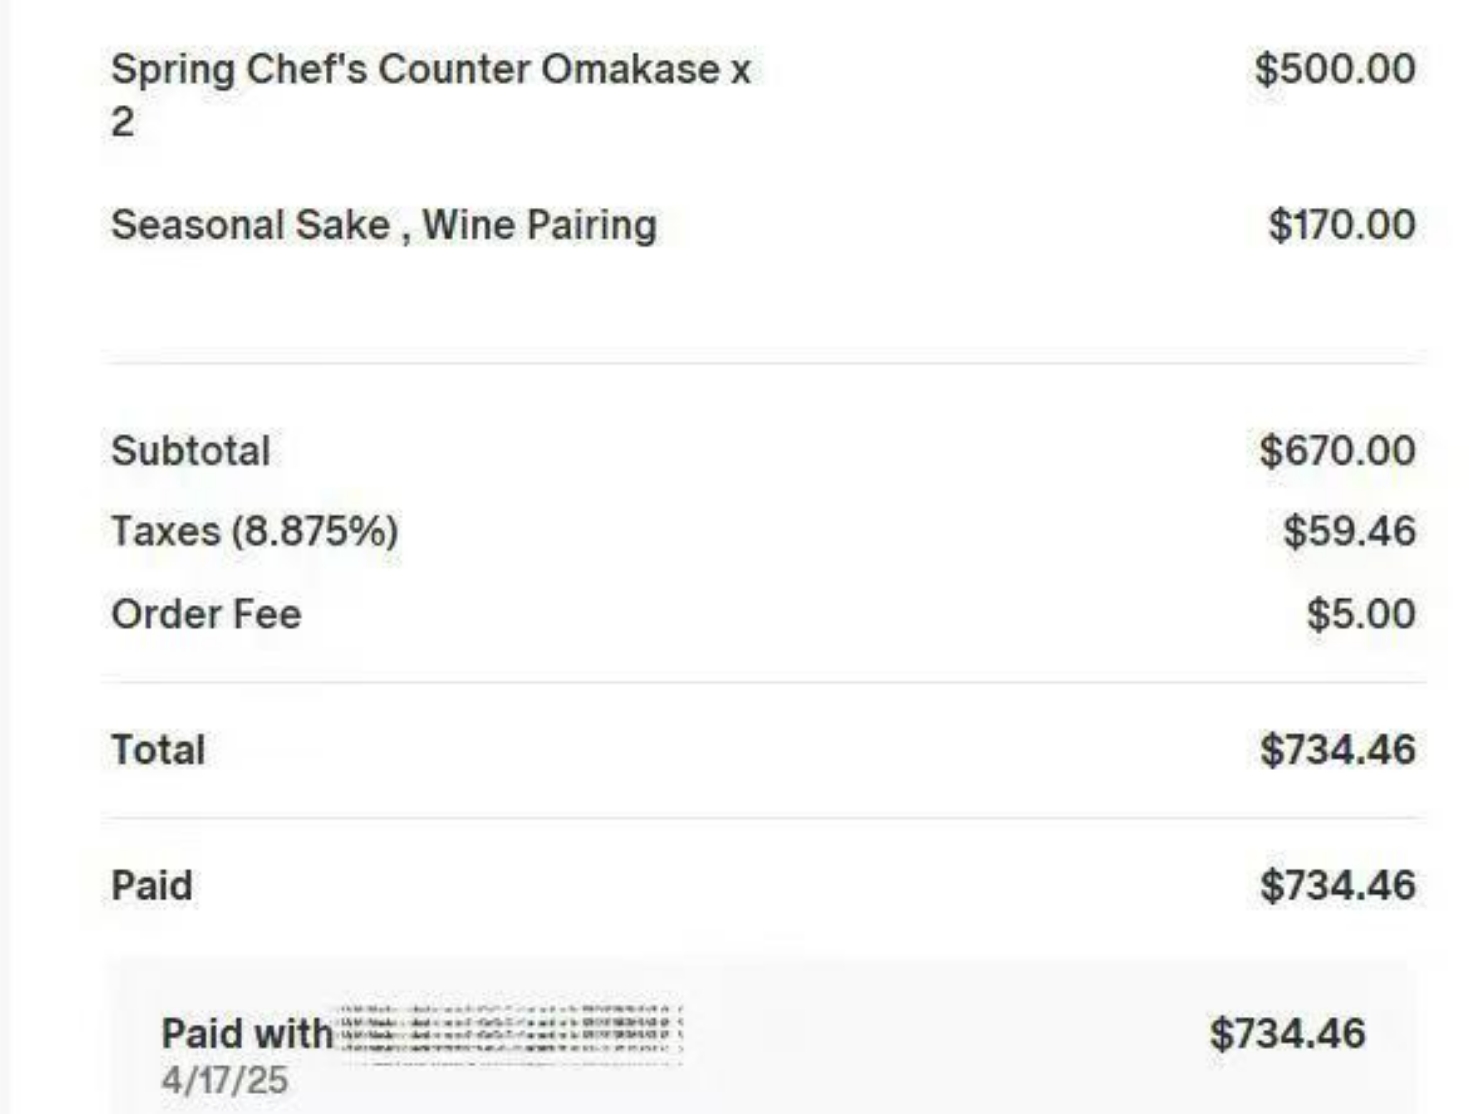This screenshot has width=1469, height=1114.
Task: Click the Taxes (8.875%) label
Action: (255, 531)
